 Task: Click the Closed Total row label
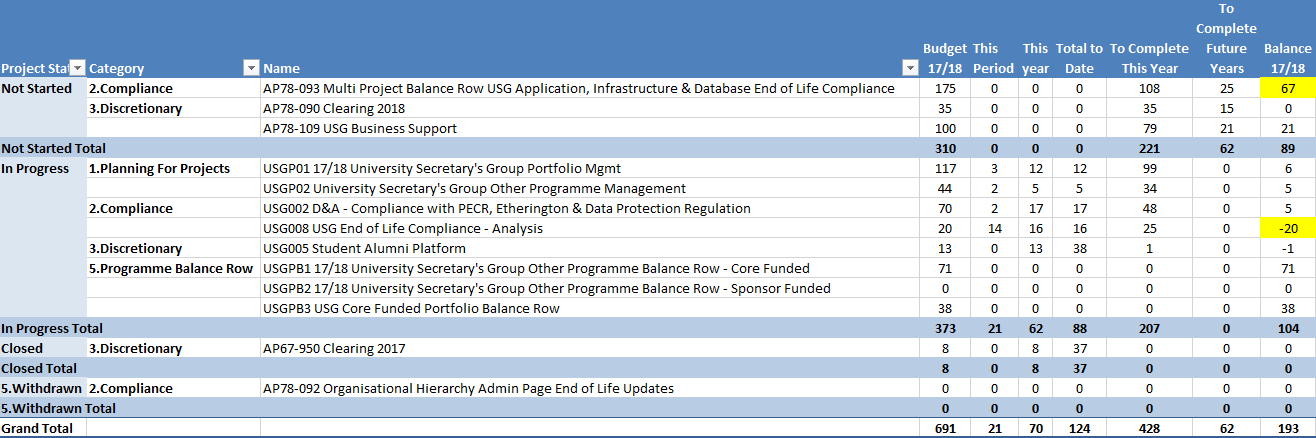[x=39, y=368]
